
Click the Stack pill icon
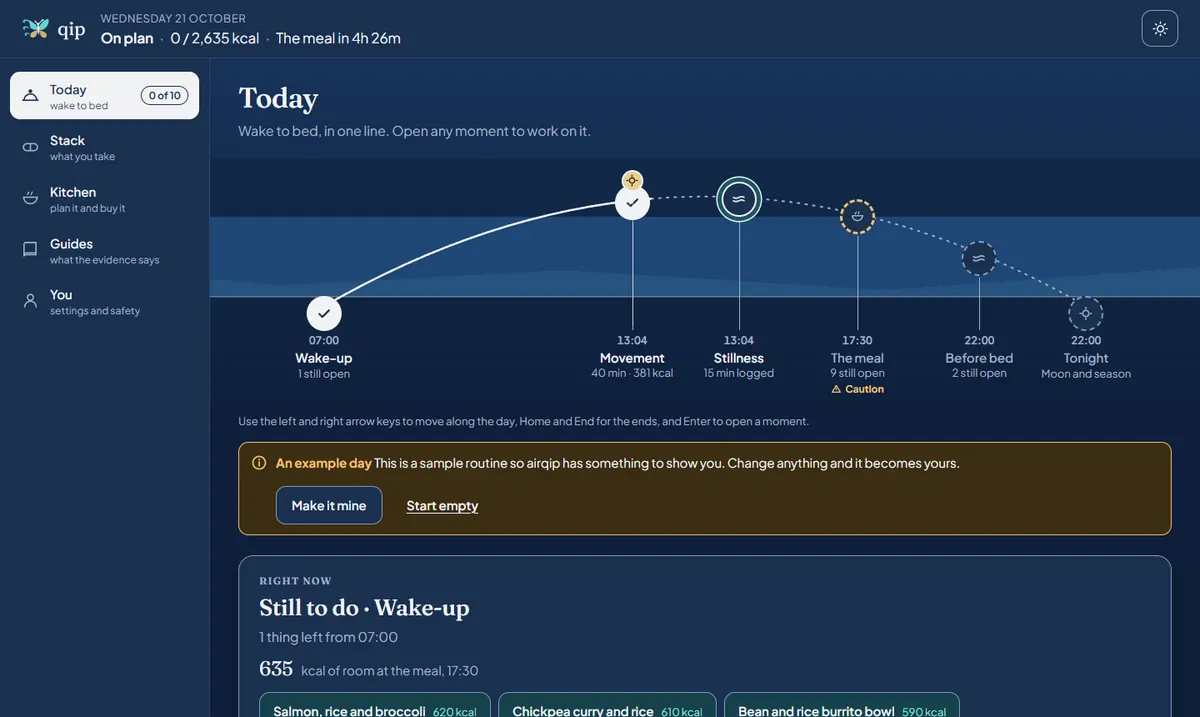(31, 148)
